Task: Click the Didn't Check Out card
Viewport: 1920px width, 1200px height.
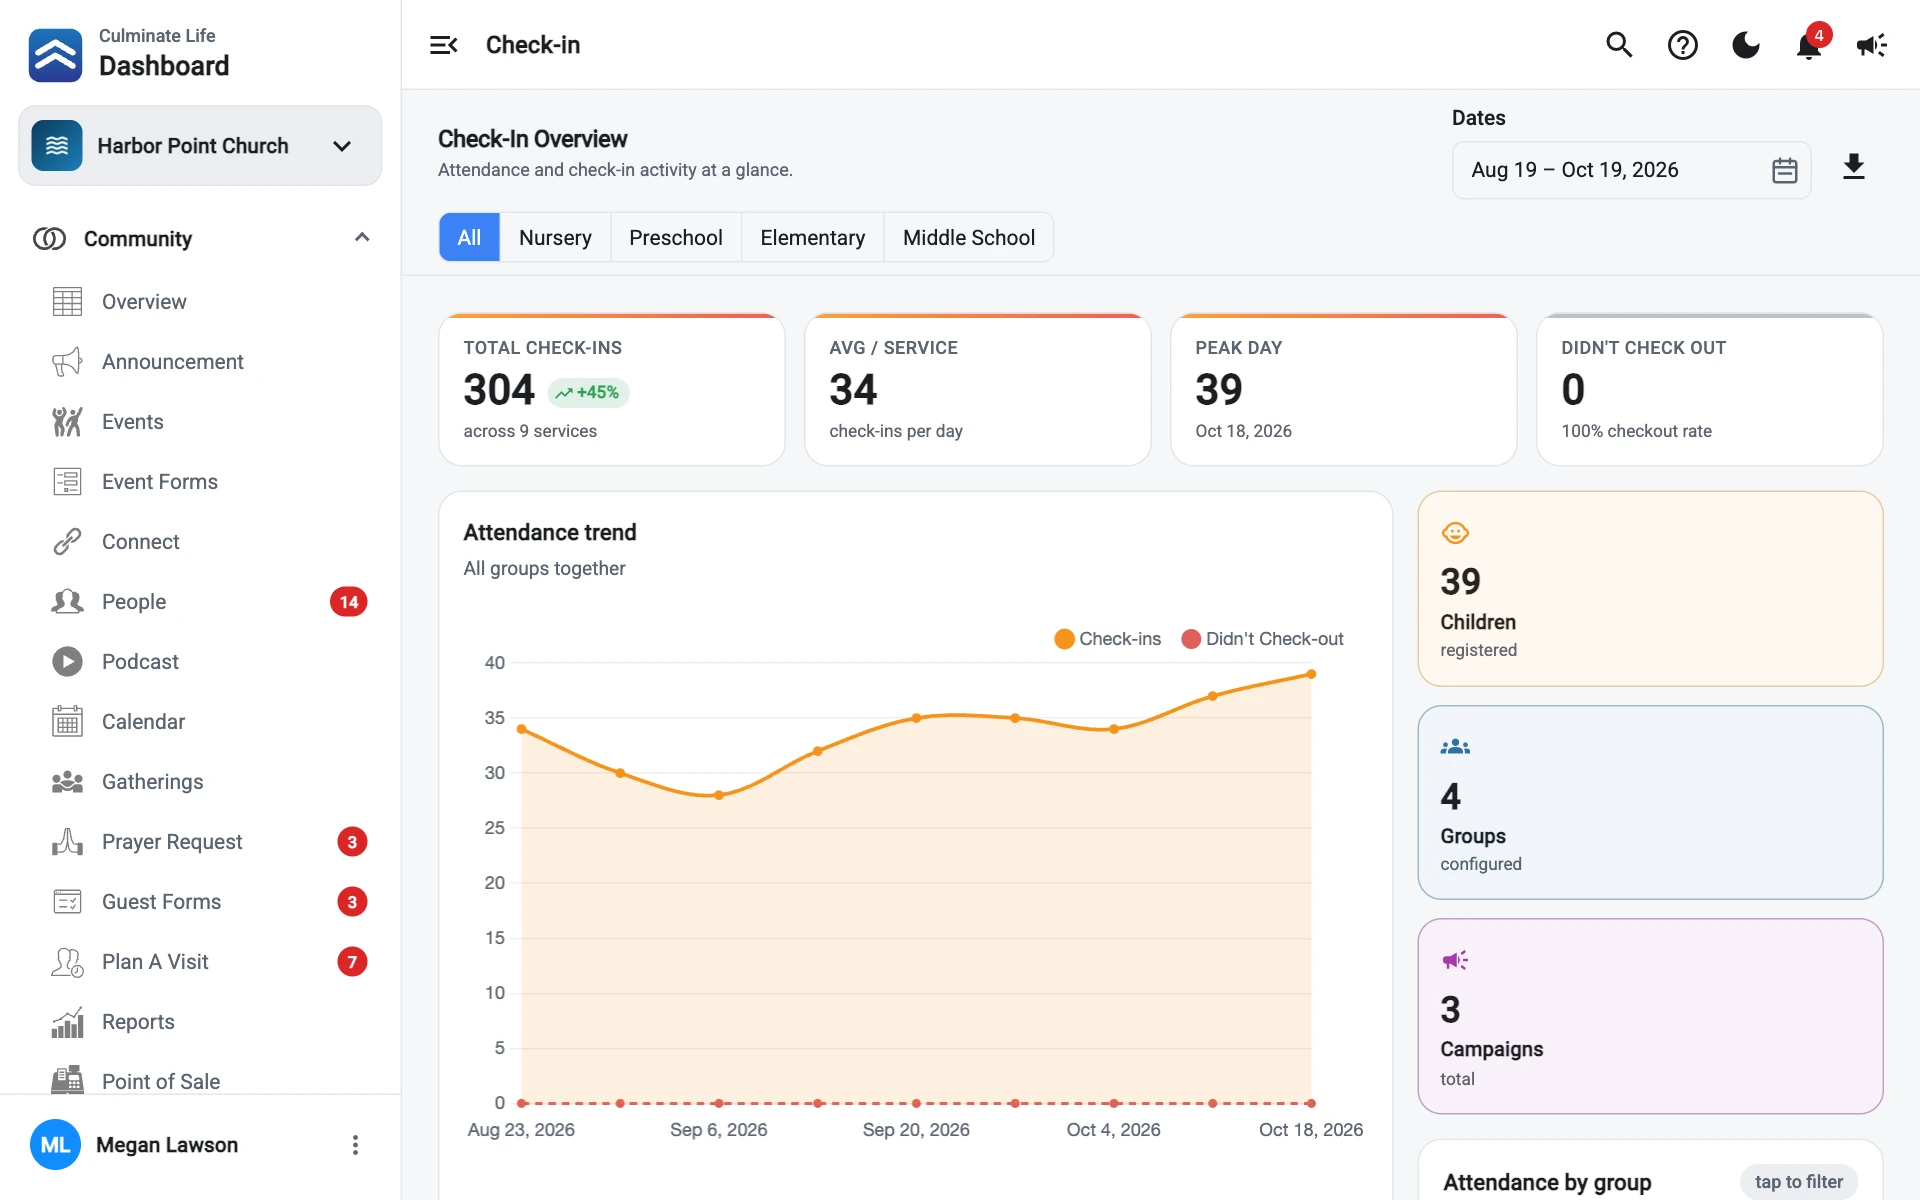Action: pos(1710,390)
